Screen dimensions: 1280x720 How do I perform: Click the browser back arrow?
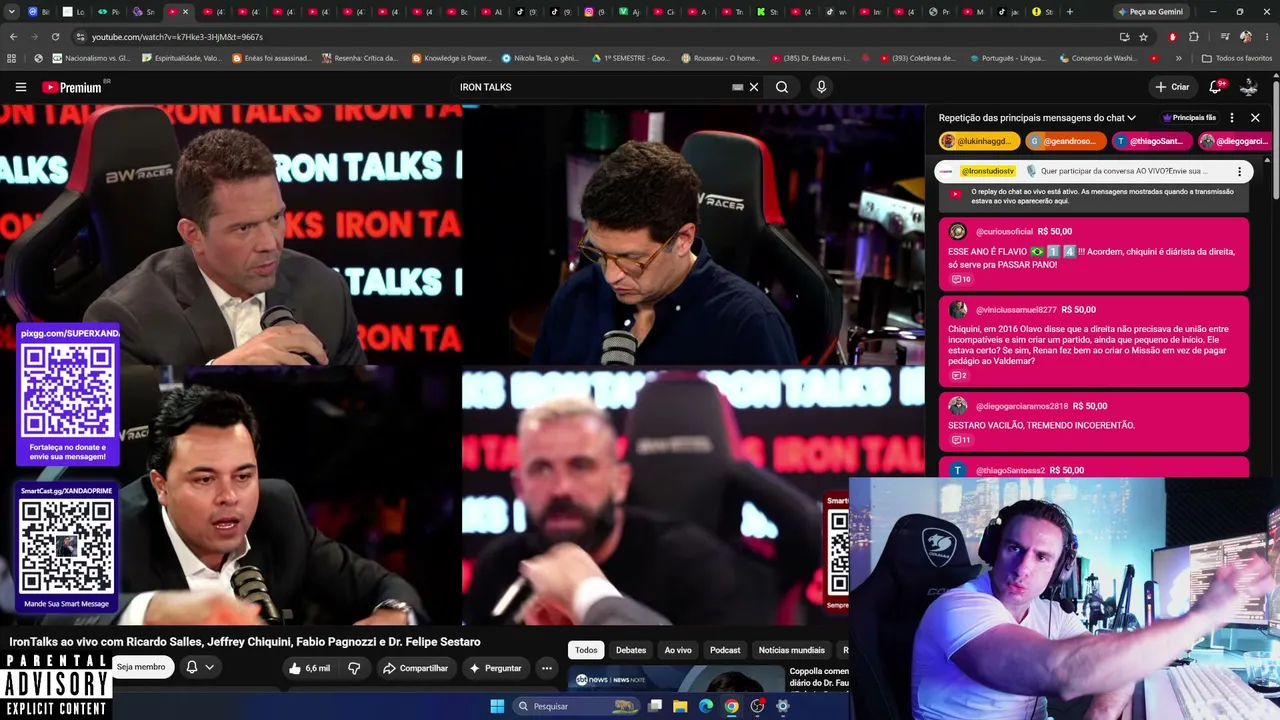click(13, 37)
